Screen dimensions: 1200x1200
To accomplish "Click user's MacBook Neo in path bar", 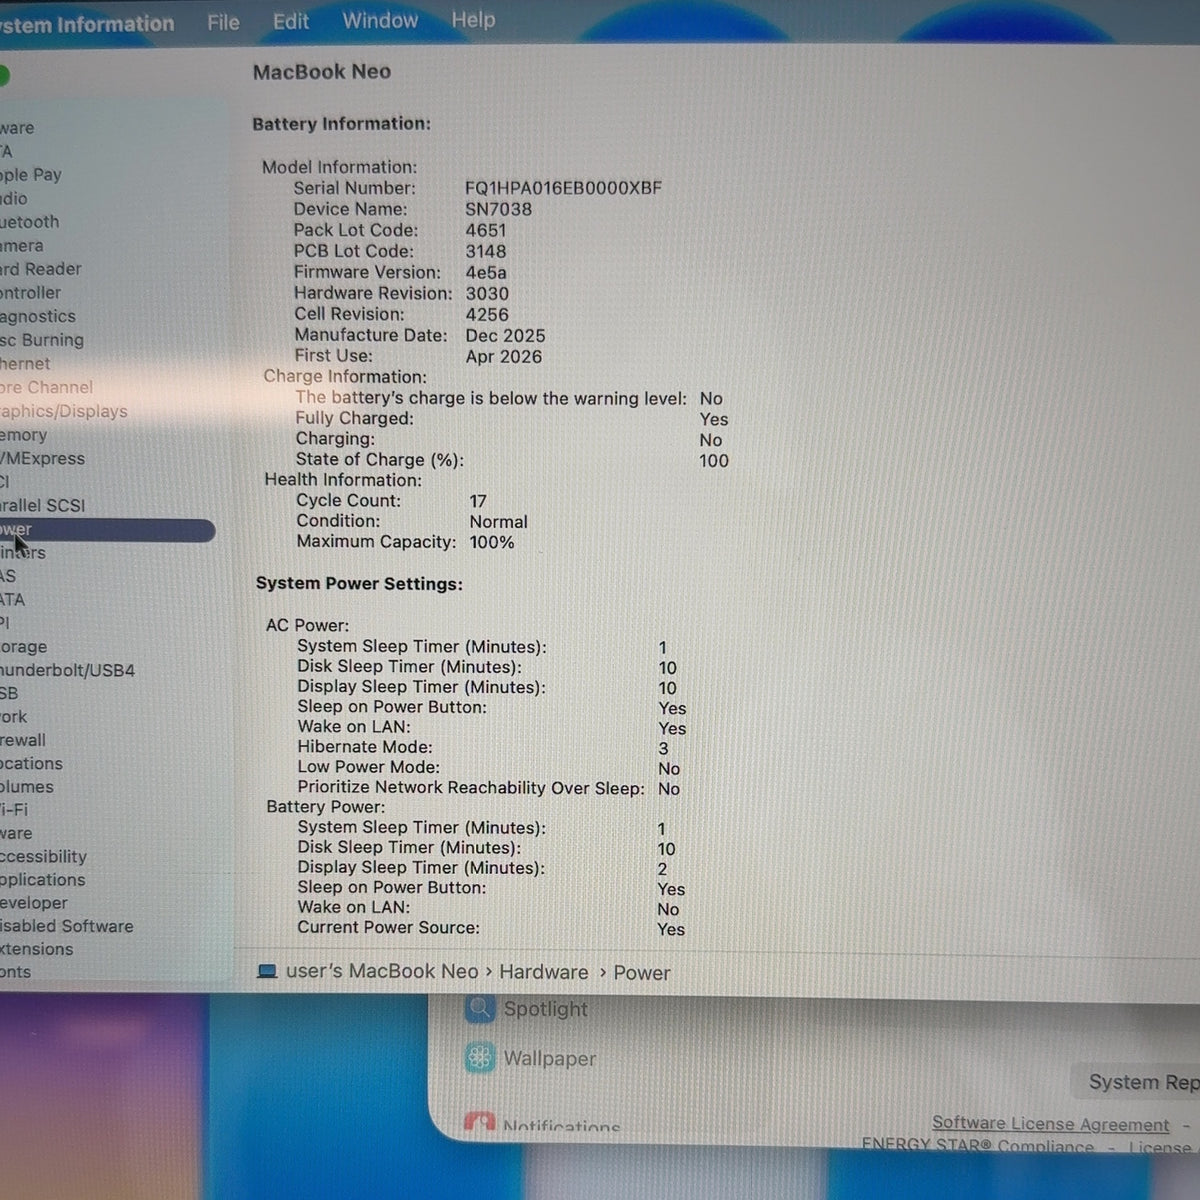I will point(382,971).
